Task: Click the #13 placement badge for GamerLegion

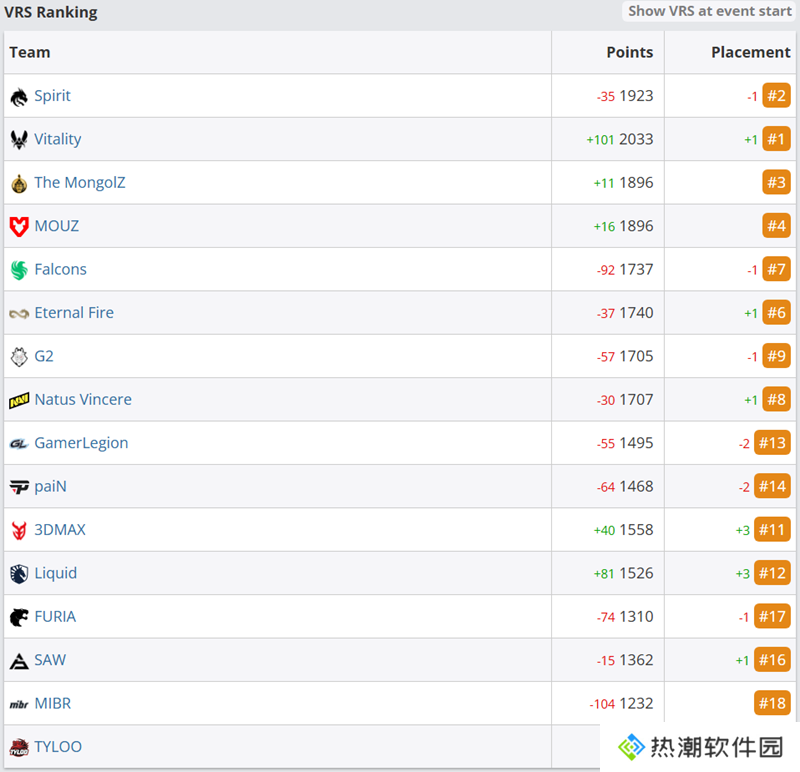Action: tap(772, 442)
